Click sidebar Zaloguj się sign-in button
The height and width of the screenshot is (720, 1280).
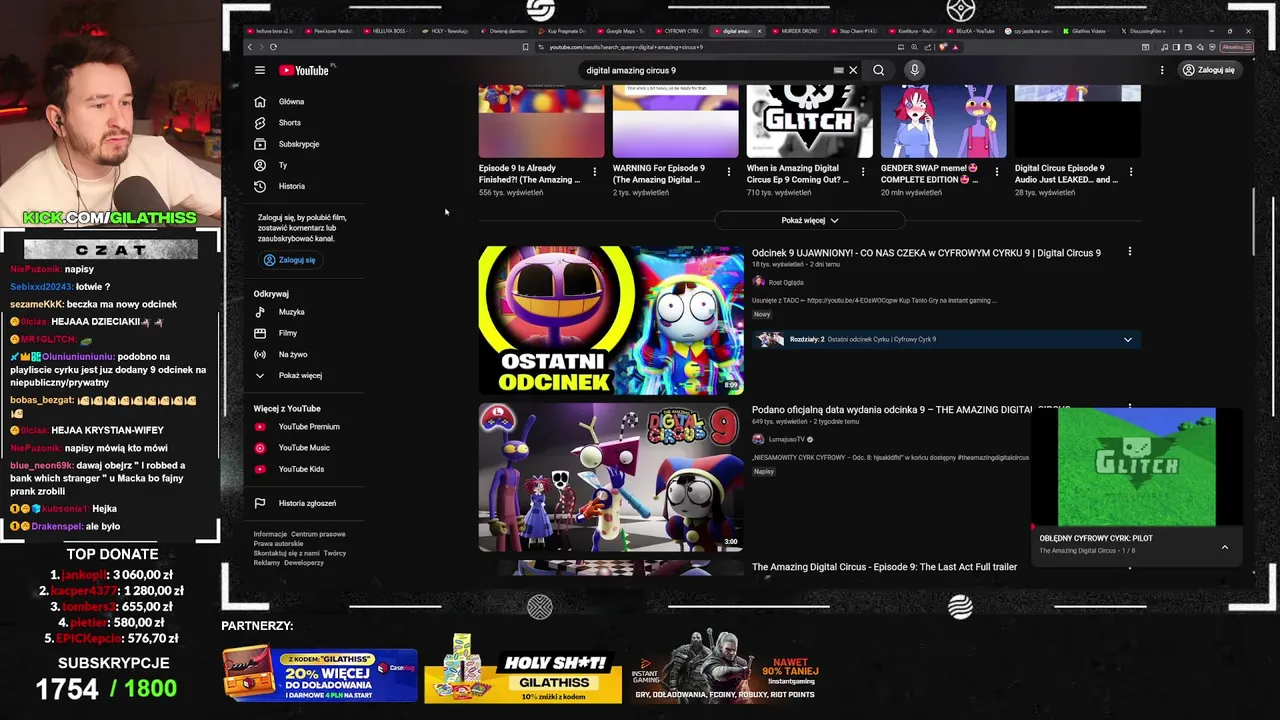[x=290, y=260]
